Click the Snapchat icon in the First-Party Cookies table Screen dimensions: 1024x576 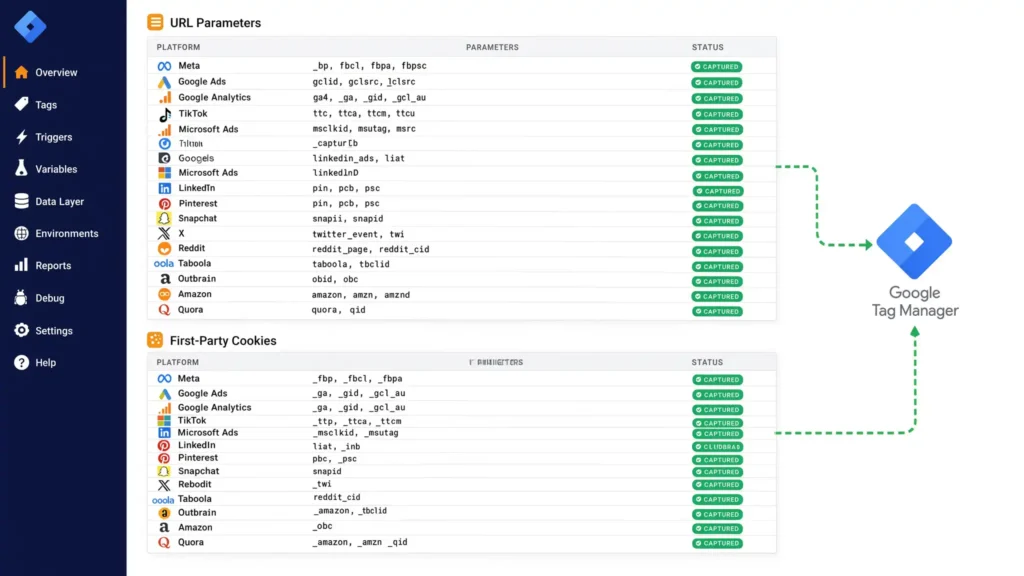164,472
